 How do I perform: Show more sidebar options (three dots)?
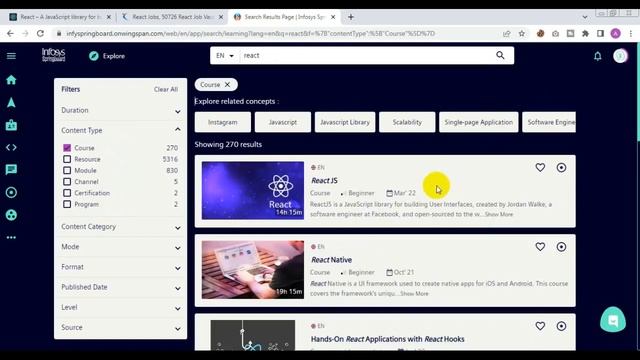pos(11,237)
